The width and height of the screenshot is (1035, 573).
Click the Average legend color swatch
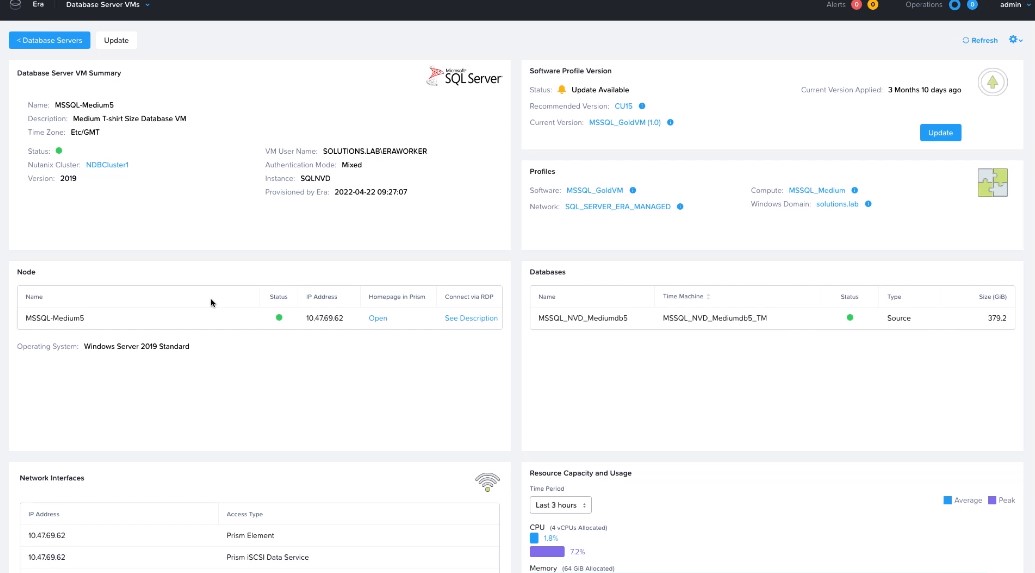(947, 500)
